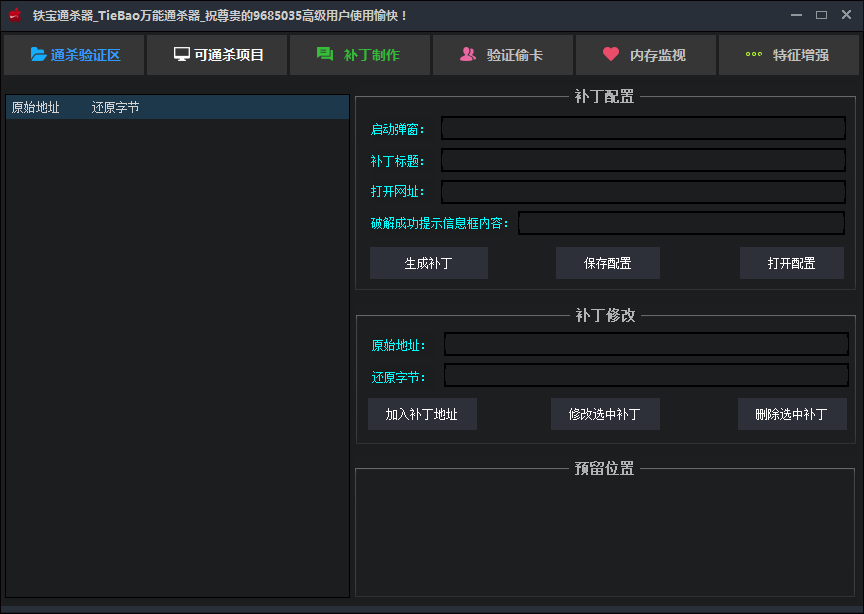The image size is (864, 614).
Task: Click the green chat icon on 补丁制作
Action: 325,55
